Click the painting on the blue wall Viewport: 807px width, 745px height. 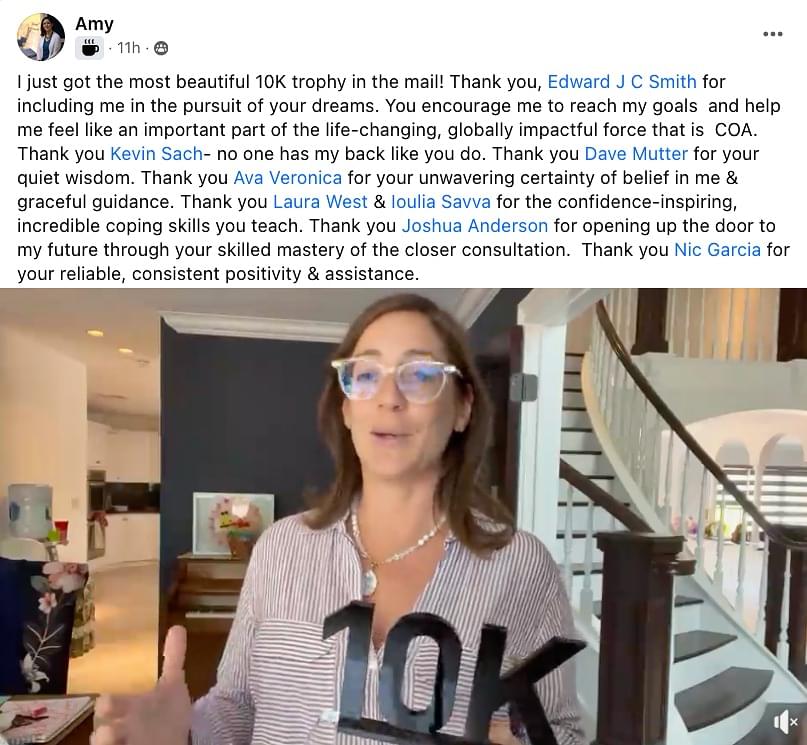coord(233,523)
